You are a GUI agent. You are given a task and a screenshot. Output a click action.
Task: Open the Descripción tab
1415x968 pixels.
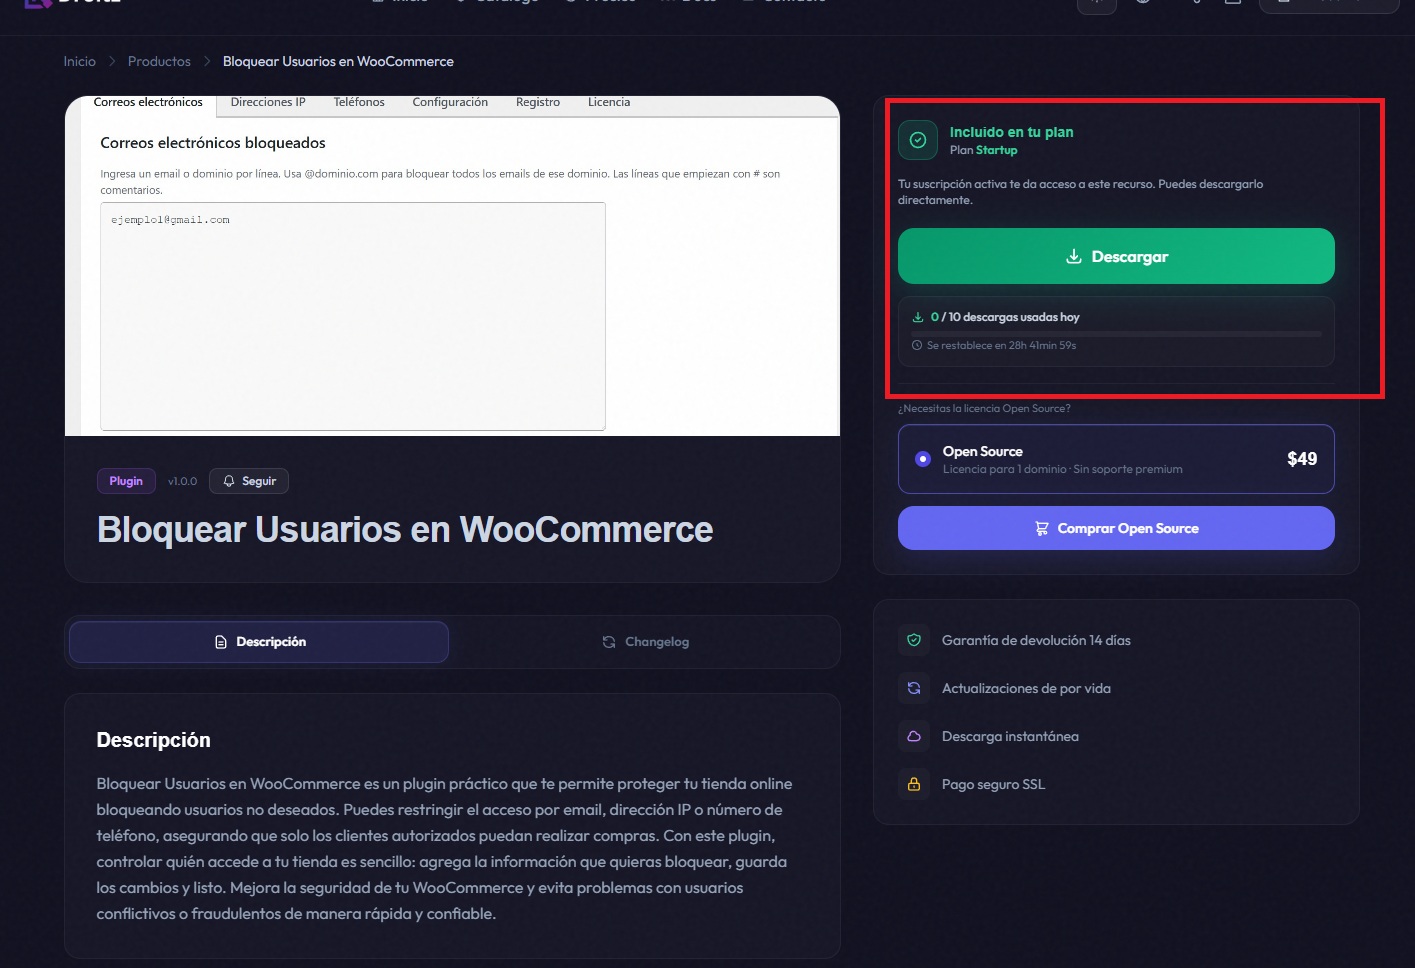(x=259, y=642)
